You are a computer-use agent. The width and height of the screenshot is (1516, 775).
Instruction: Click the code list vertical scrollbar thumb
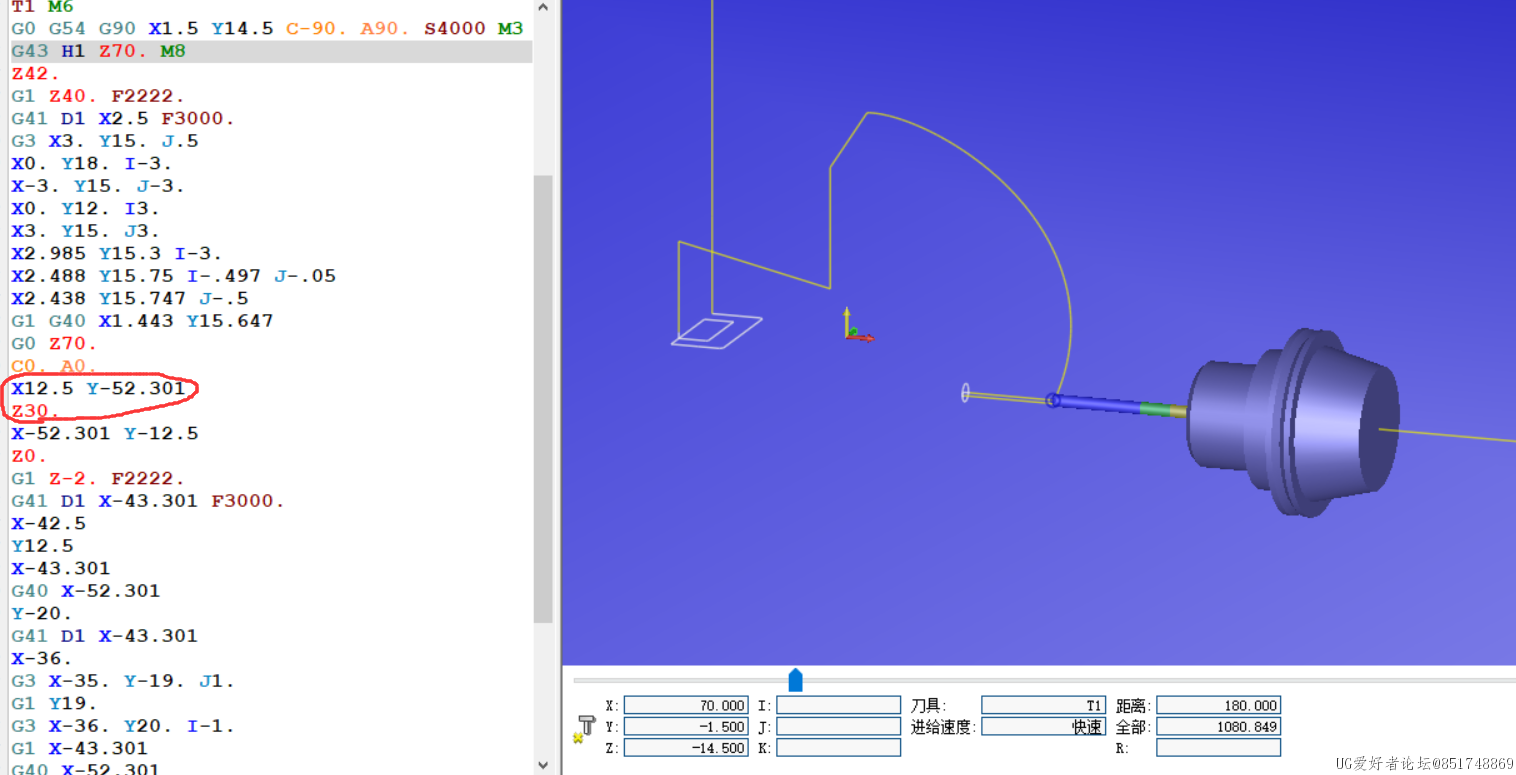point(543,399)
